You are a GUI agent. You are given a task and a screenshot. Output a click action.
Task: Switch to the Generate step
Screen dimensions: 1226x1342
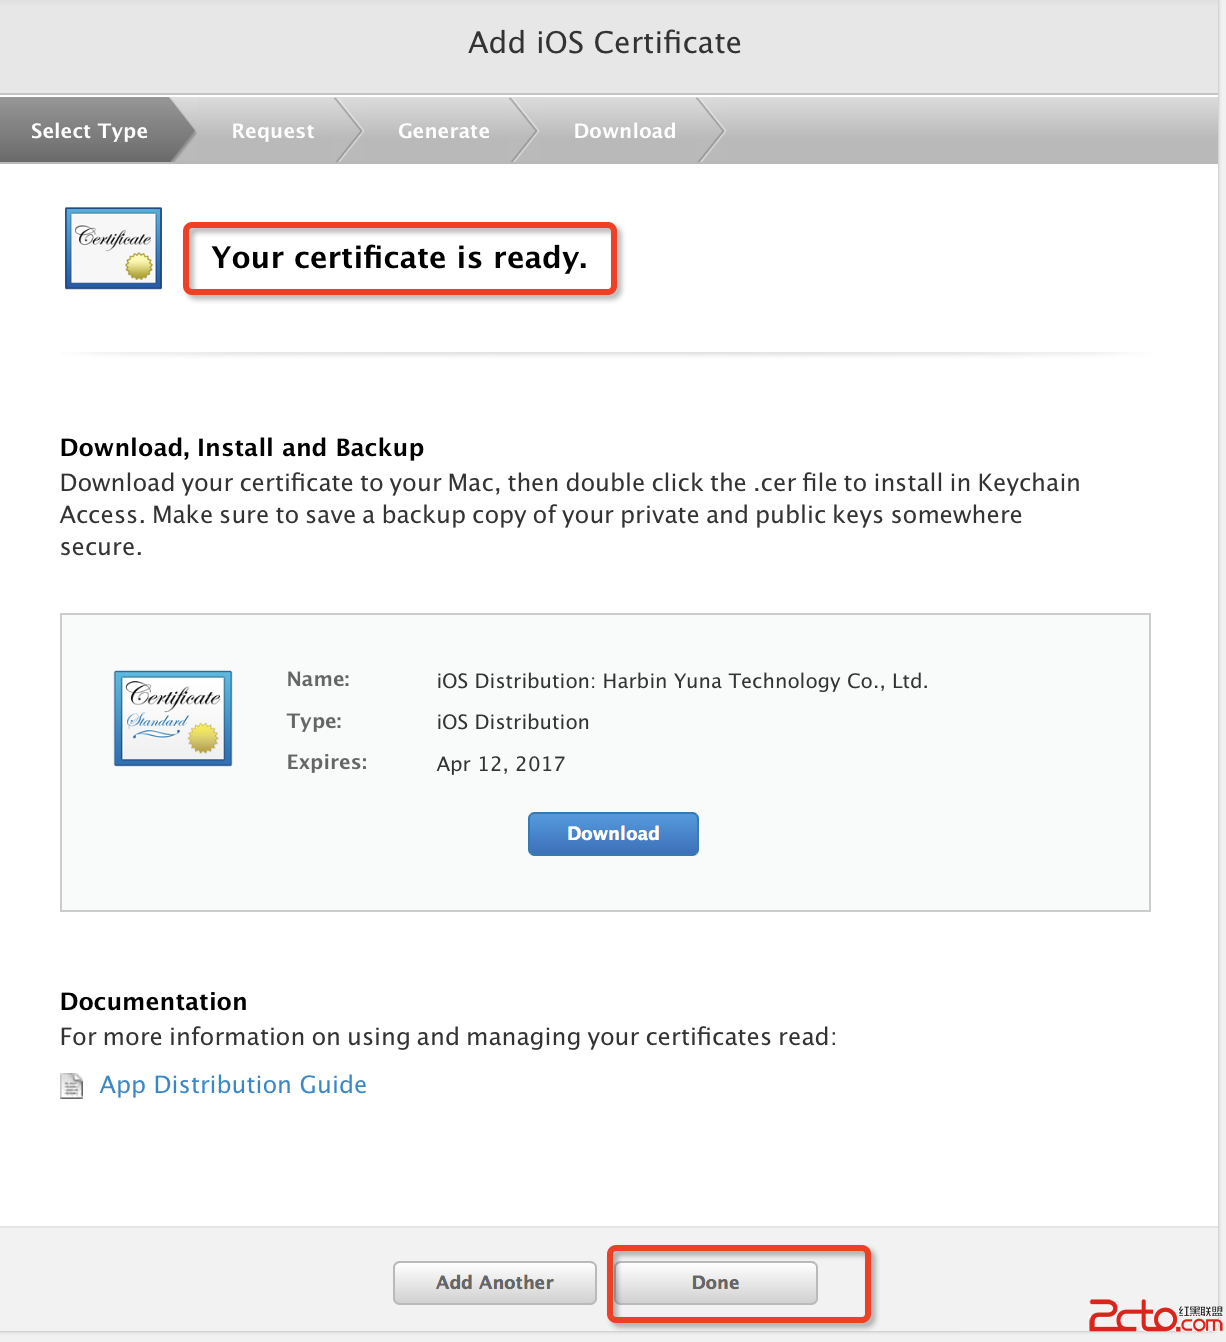point(443,131)
